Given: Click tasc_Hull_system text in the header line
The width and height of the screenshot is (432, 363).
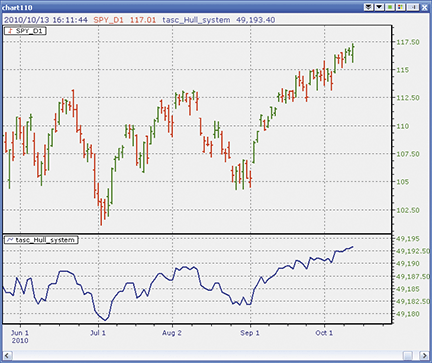Looking at the screenshot, I should [x=196, y=20].
